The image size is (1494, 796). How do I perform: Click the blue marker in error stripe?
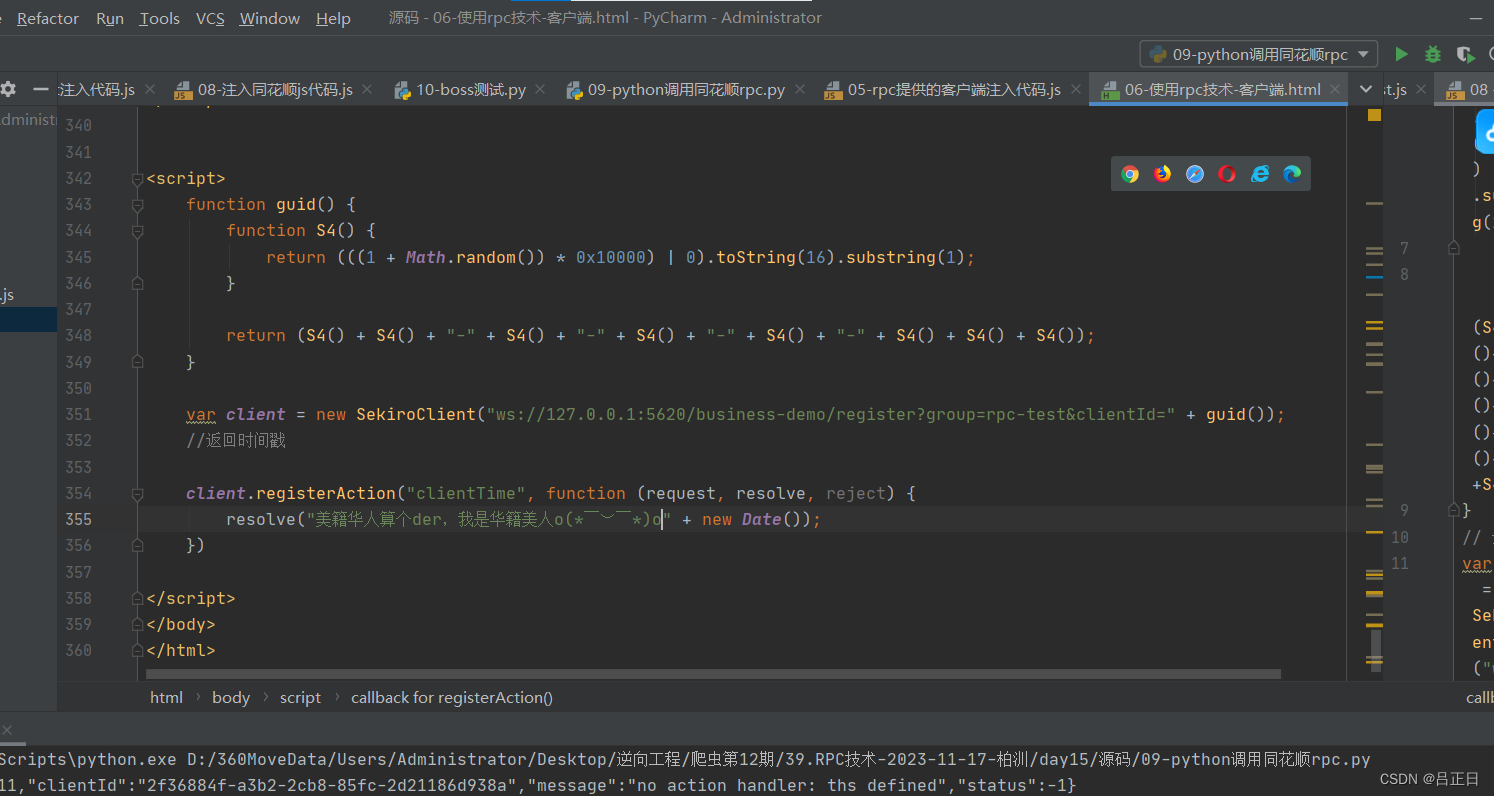click(1374, 276)
